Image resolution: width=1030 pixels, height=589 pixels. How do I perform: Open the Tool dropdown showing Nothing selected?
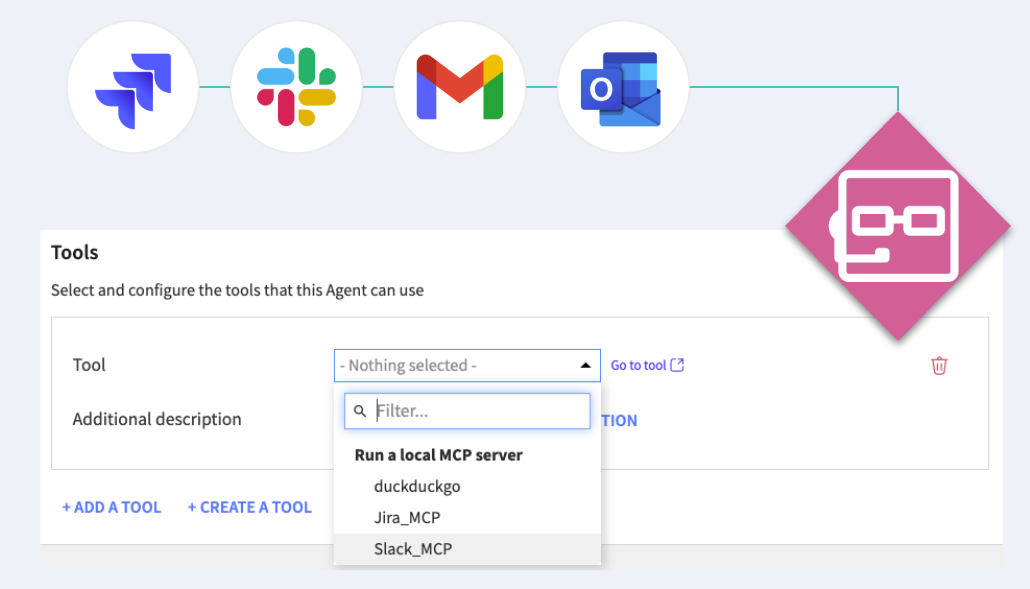[456, 366]
